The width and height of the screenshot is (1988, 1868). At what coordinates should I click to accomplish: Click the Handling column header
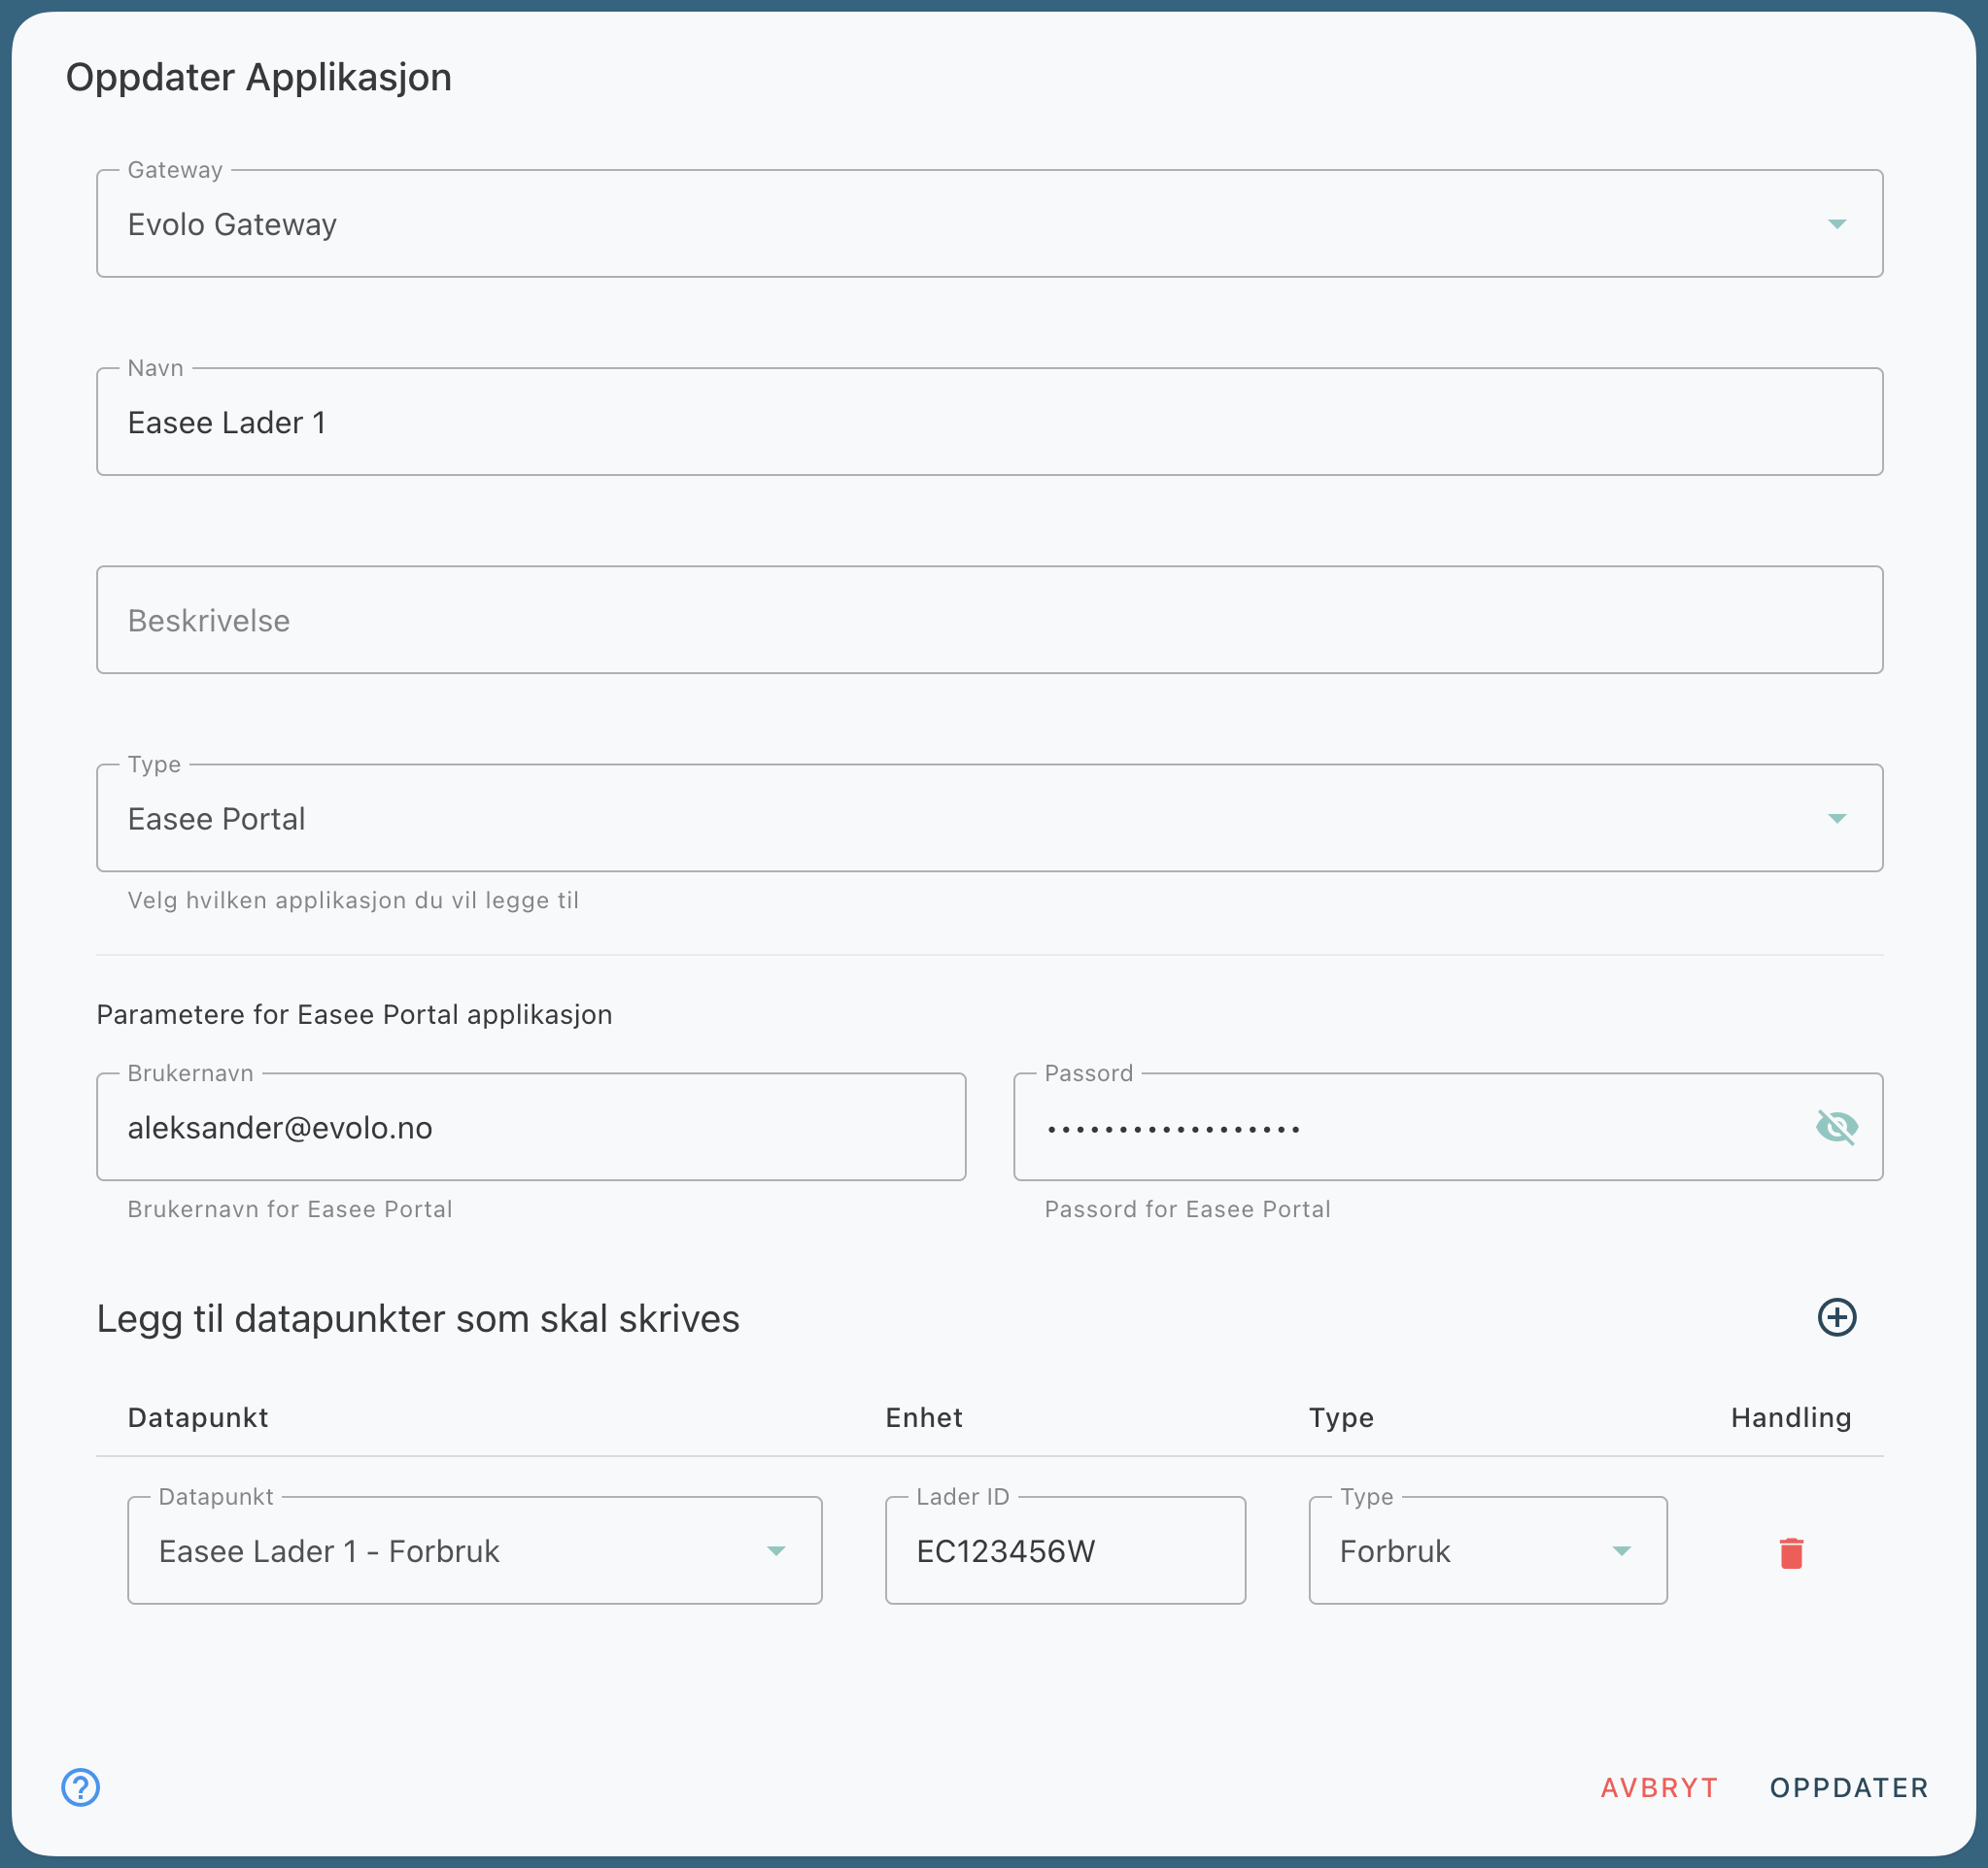click(1790, 1417)
